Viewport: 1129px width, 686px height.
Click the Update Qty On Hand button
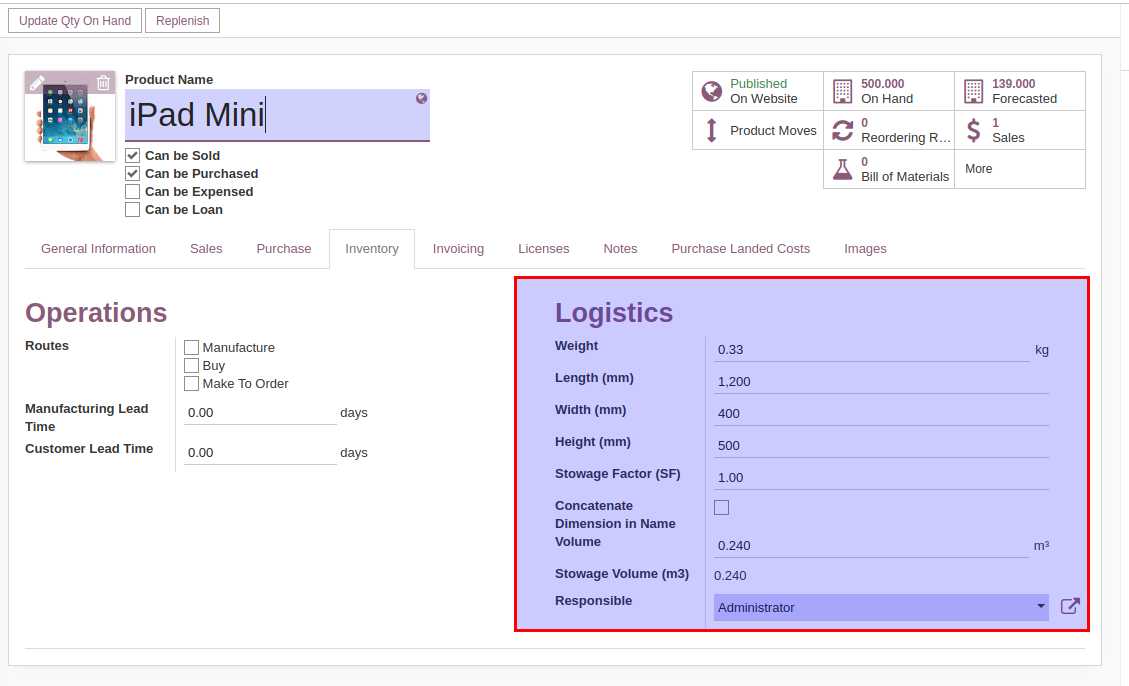(74, 20)
